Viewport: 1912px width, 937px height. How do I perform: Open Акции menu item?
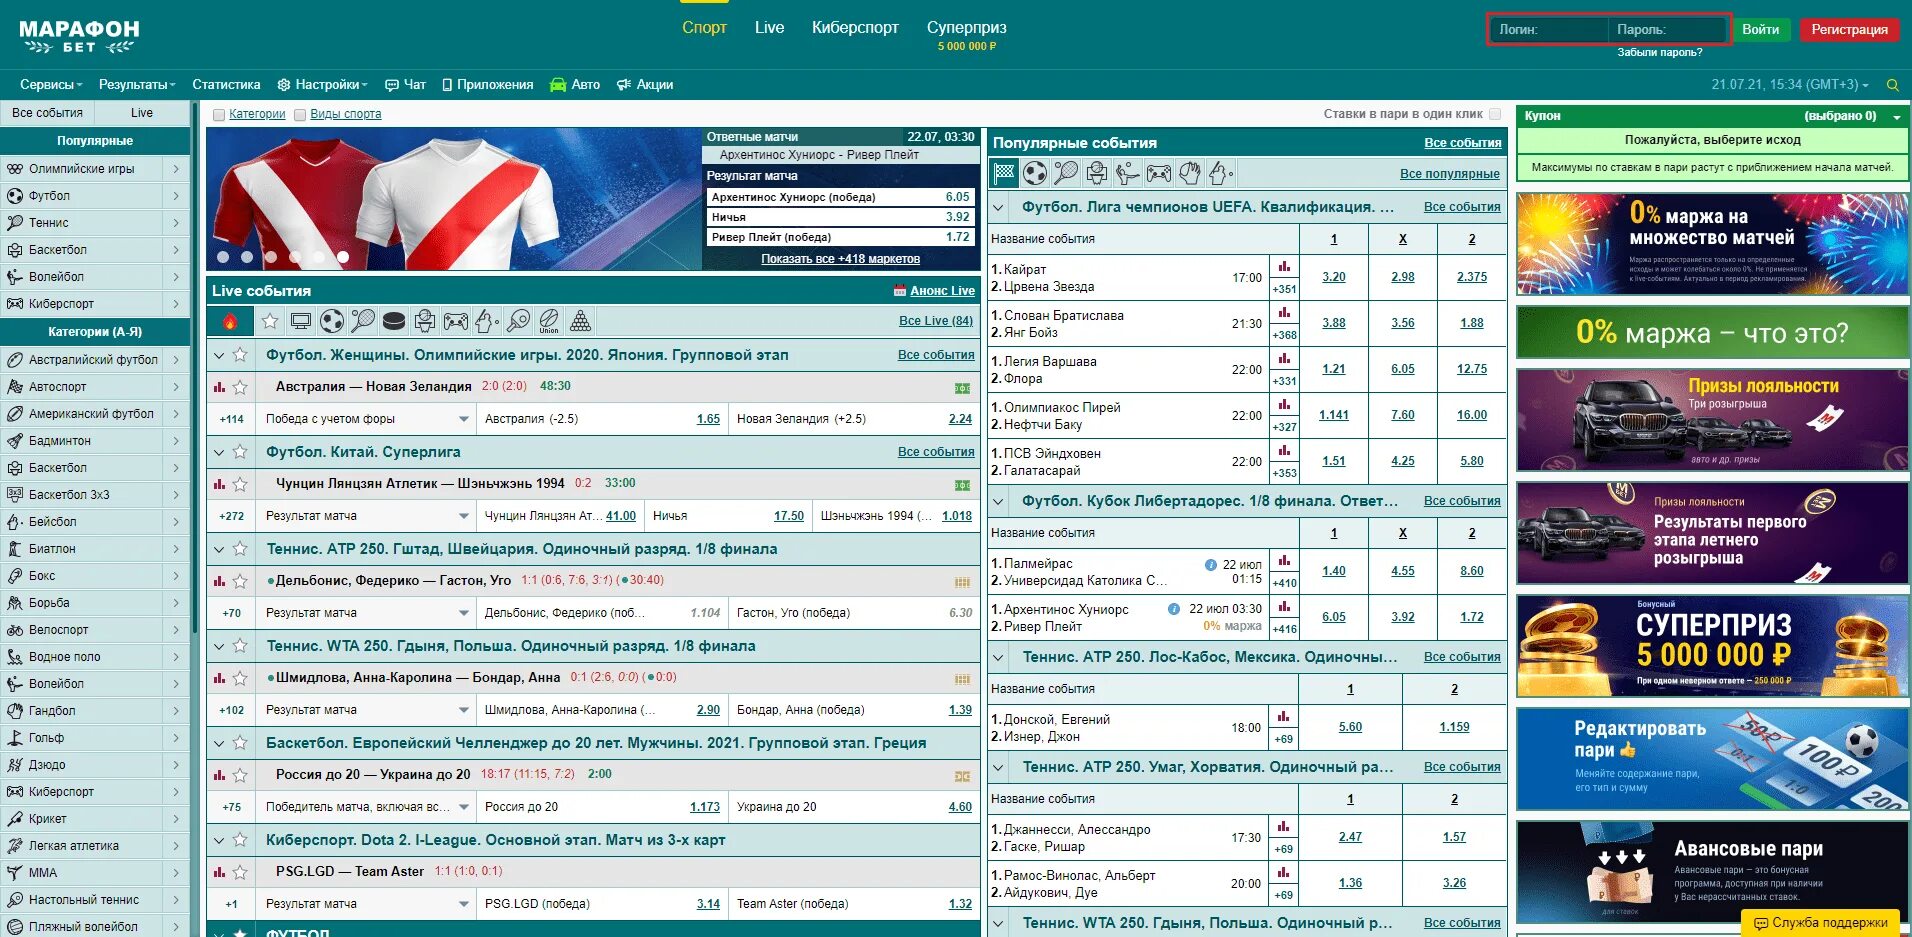645,85
